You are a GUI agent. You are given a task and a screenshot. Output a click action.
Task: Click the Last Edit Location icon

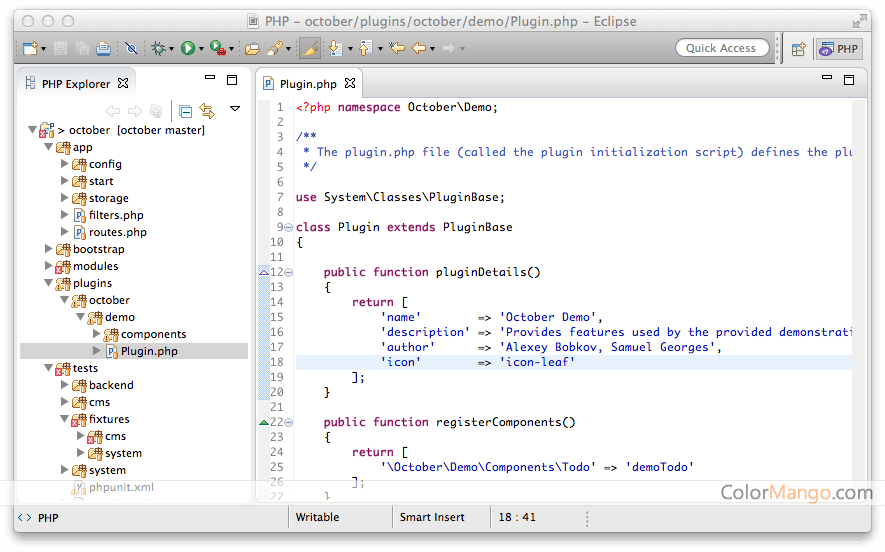397,49
